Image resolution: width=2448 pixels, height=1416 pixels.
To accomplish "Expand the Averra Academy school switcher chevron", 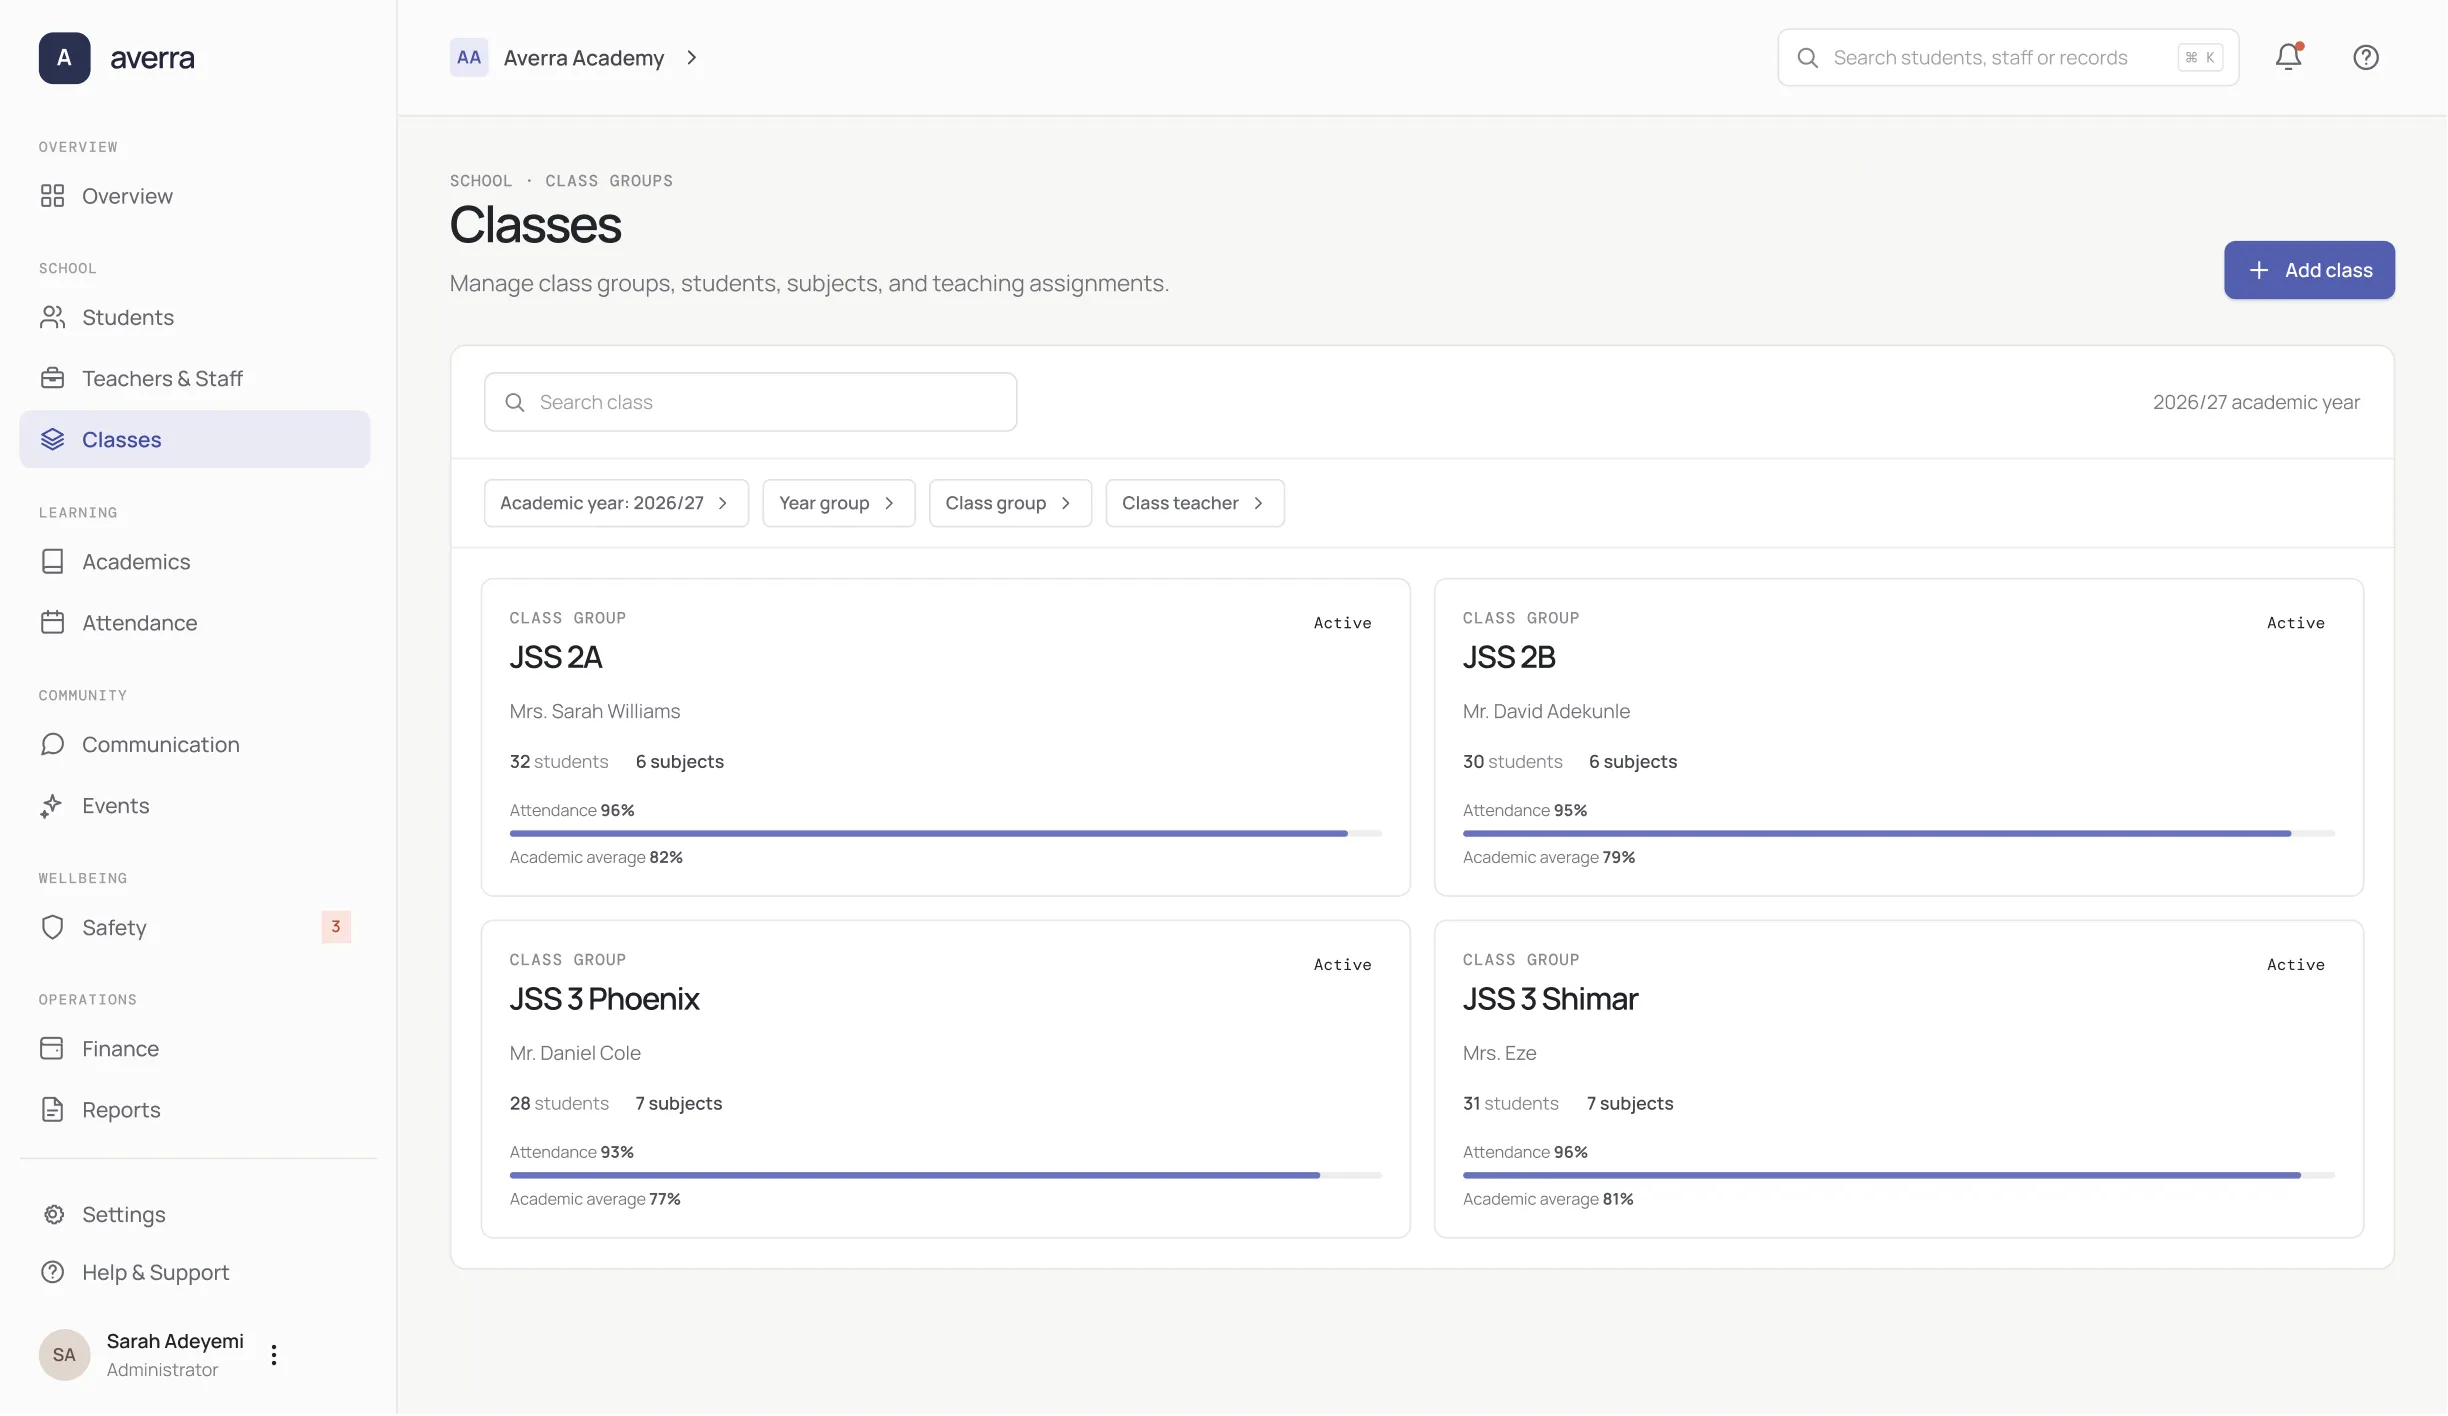I will click(x=691, y=58).
